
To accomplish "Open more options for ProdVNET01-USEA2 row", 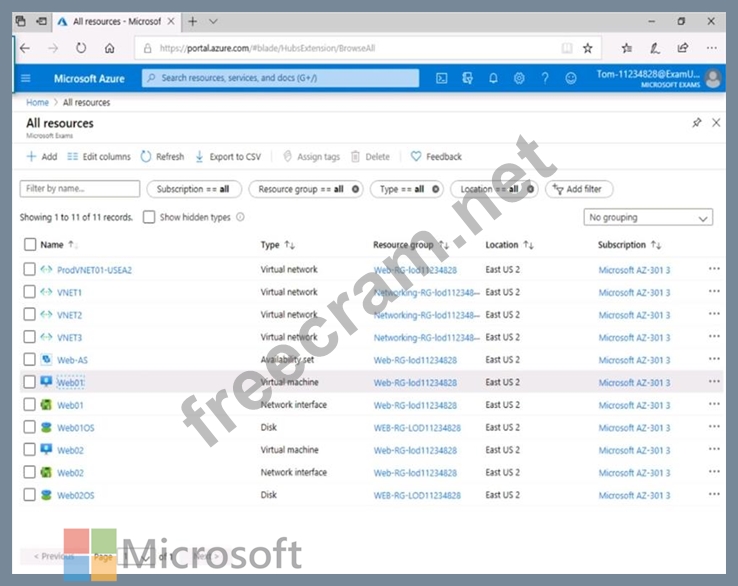I will 714,269.
